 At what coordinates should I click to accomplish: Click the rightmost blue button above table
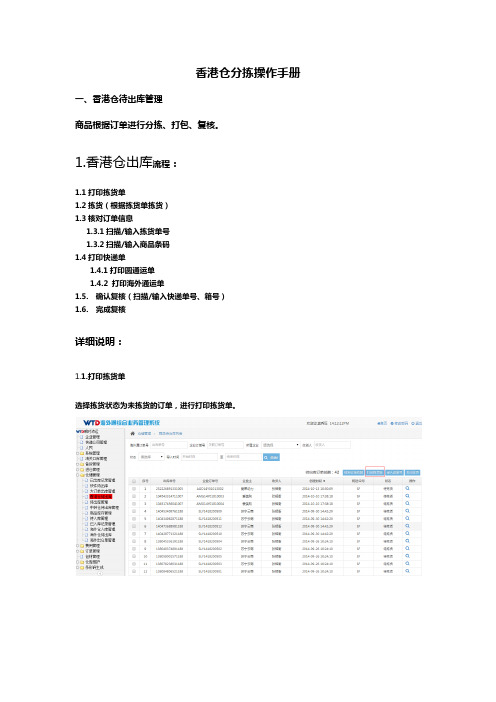(412, 472)
